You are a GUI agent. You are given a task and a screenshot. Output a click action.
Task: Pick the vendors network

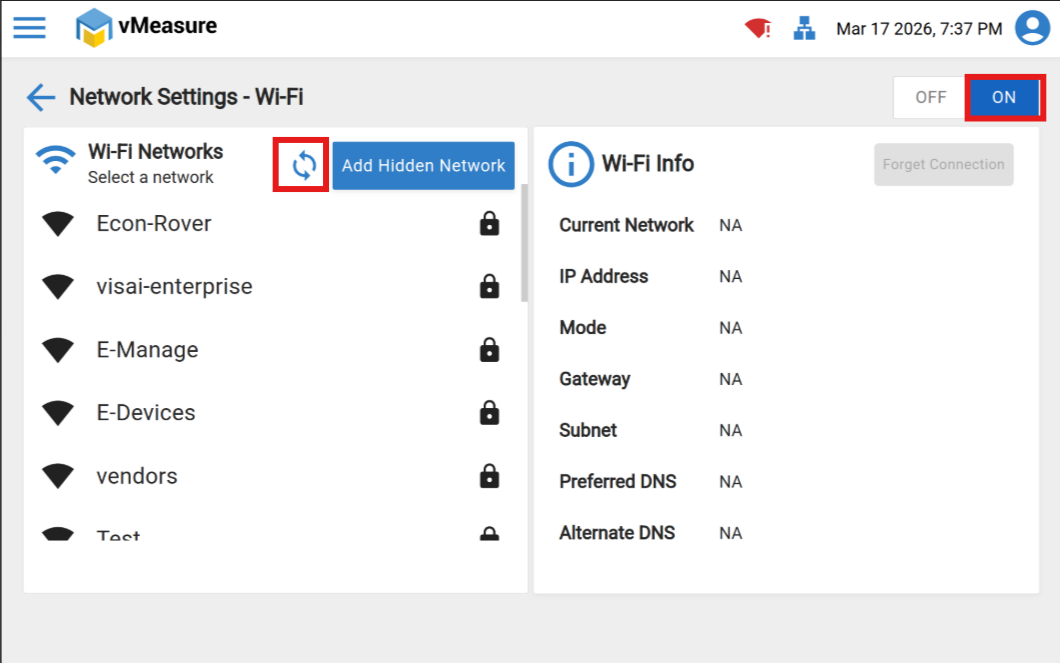(137, 476)
